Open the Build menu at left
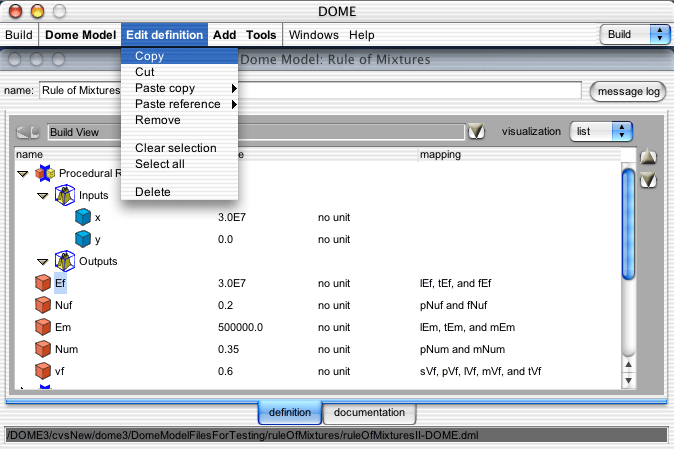 coord(19,35)
